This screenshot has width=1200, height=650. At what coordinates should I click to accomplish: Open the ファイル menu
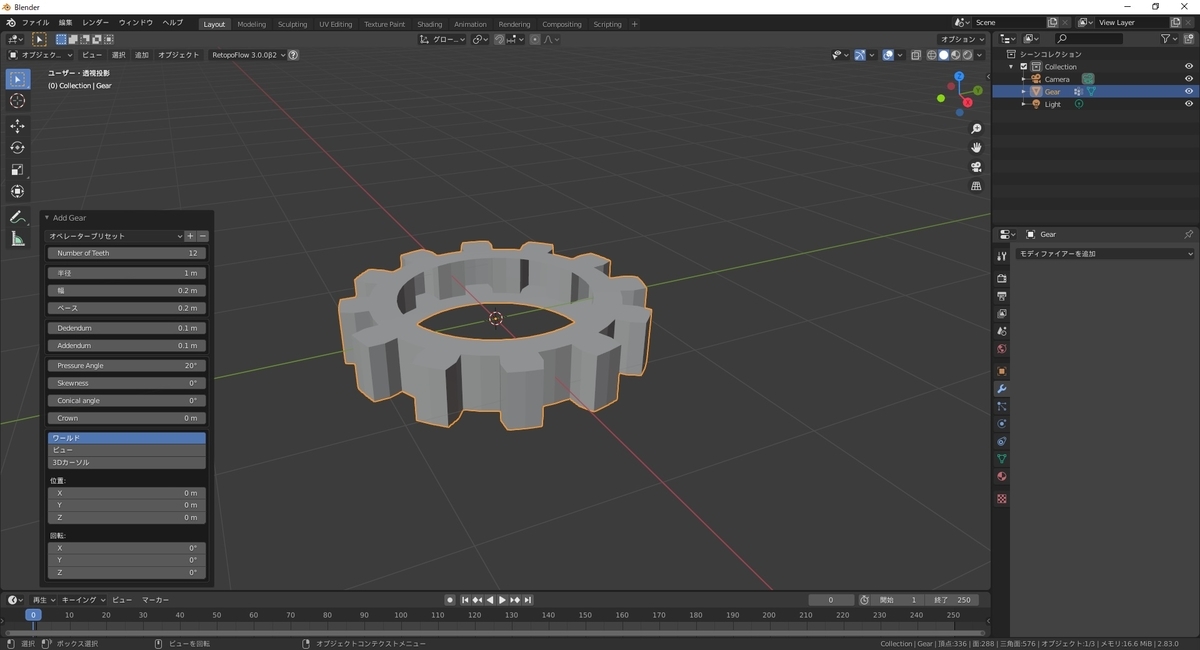[35, 22]
